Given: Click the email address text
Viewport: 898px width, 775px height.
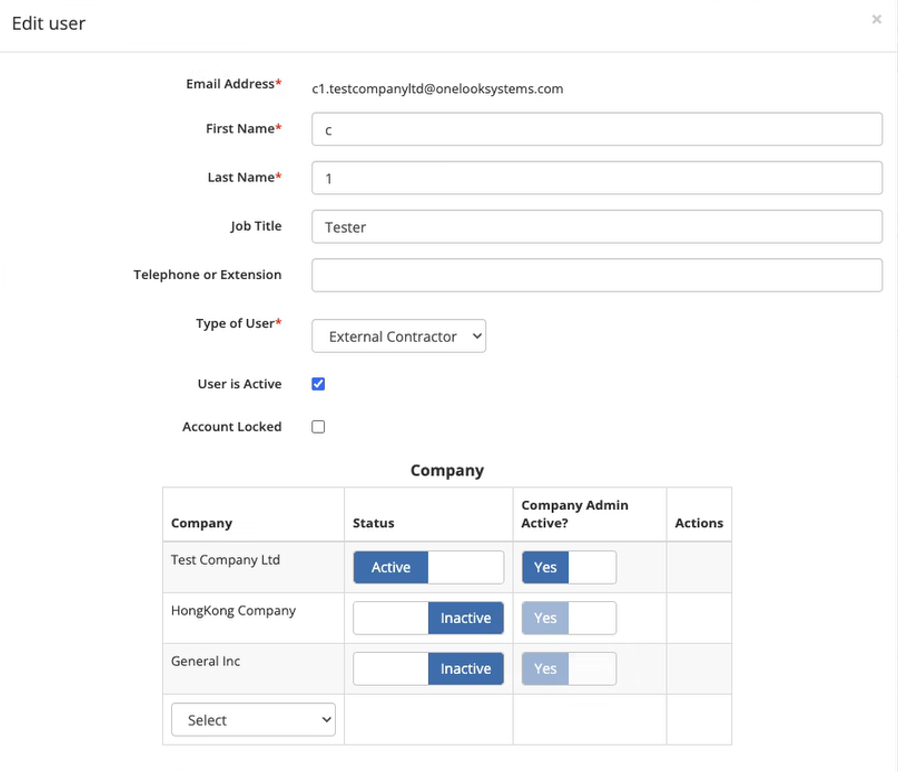Looking at the screenshot, I should (438, 89).
